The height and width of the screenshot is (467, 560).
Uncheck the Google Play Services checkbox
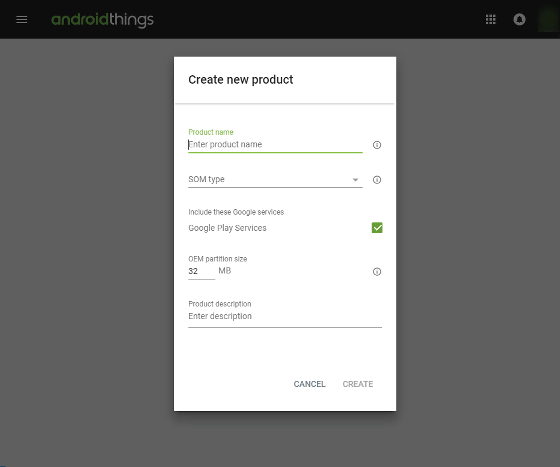click(377, 227)
